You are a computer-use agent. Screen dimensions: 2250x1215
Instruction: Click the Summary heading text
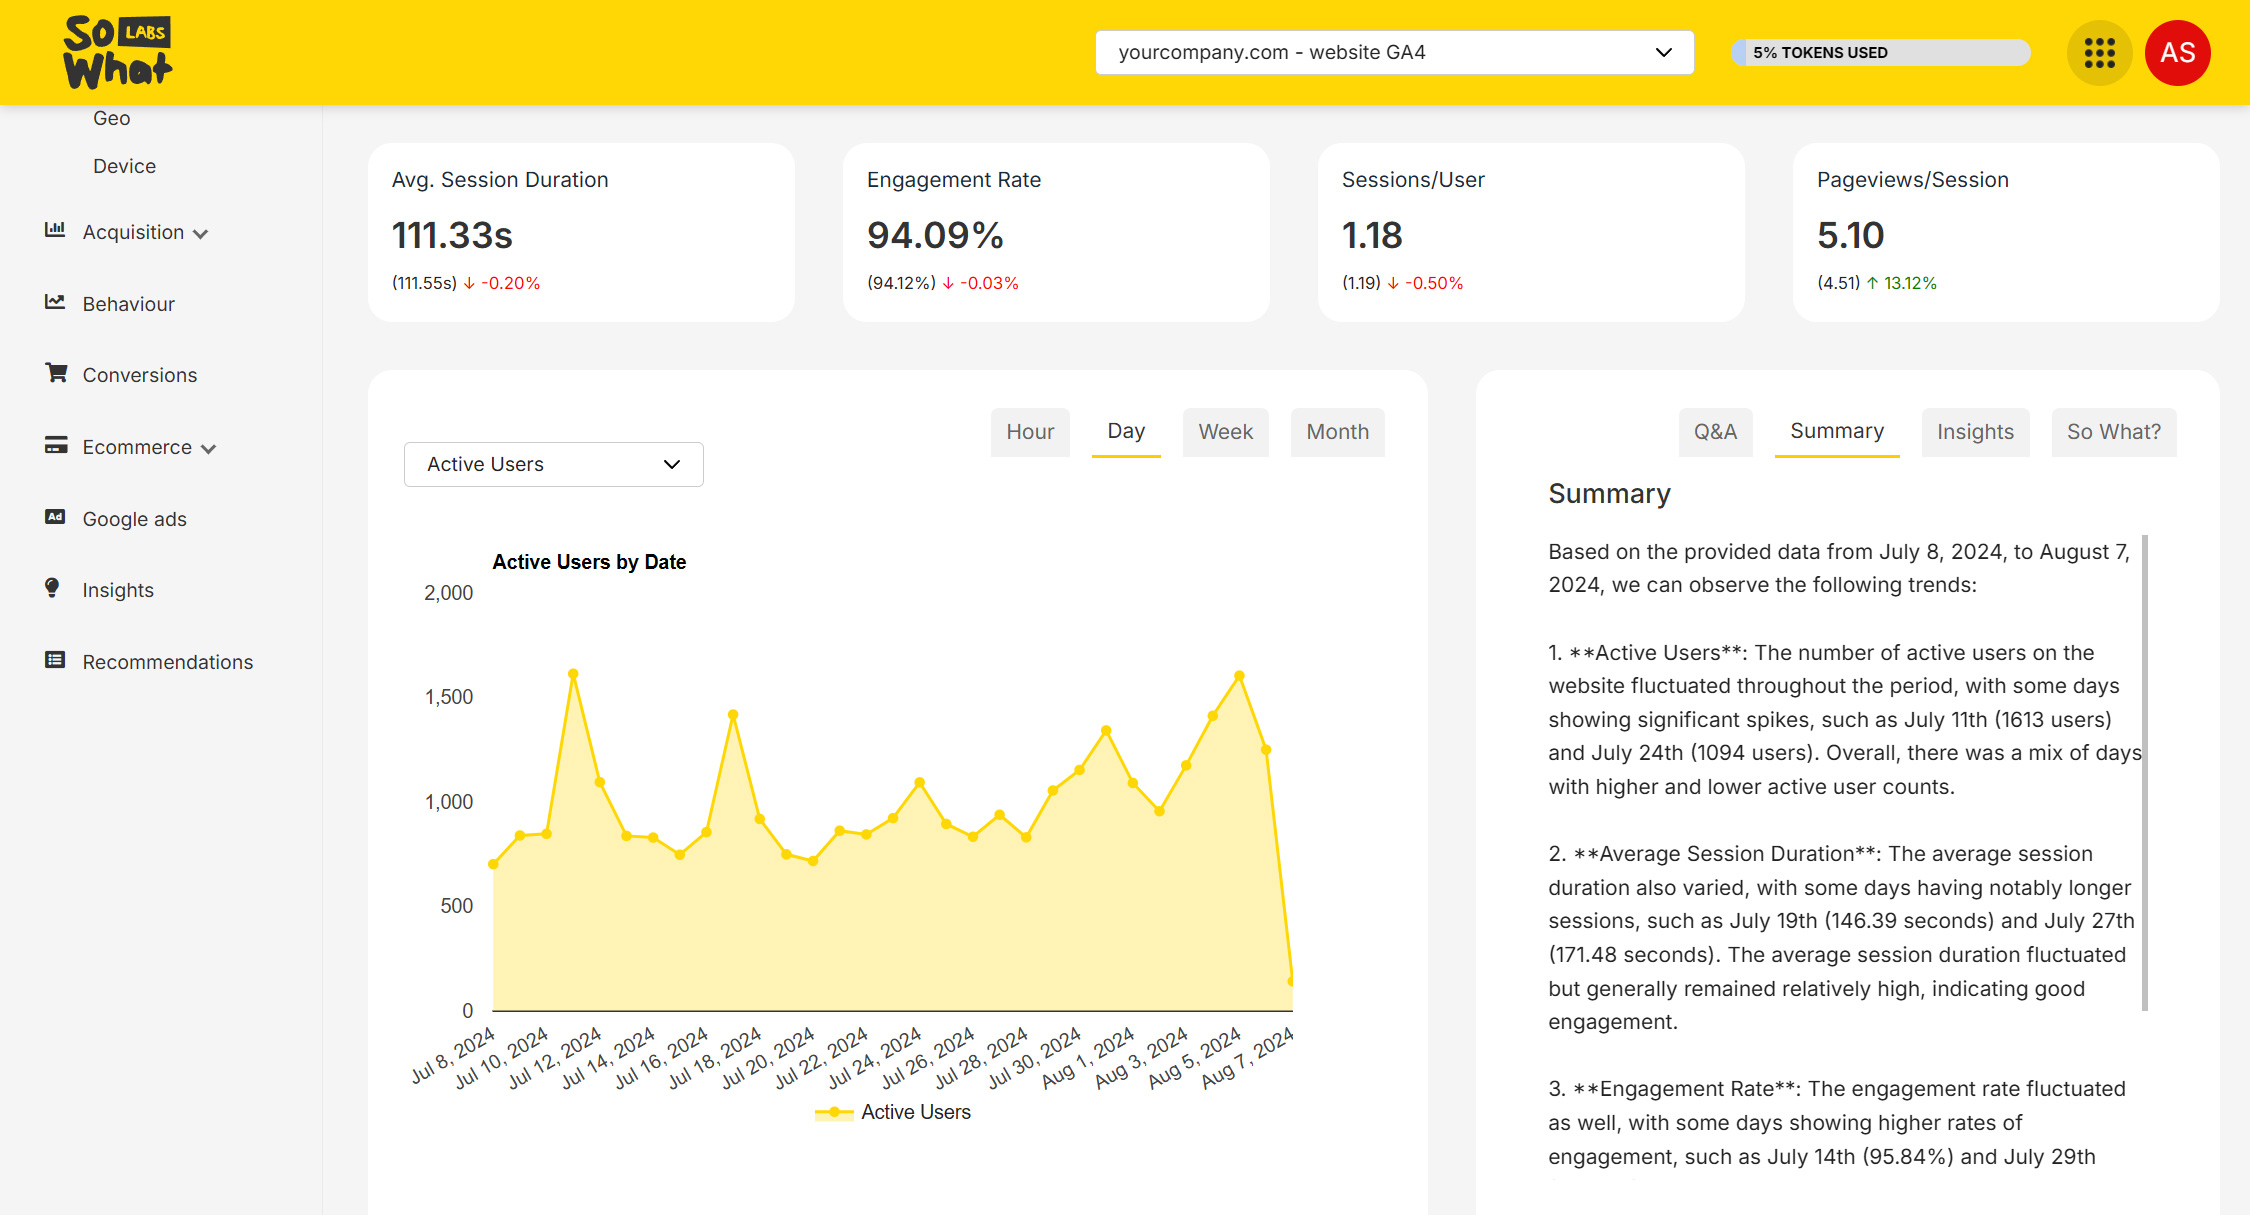[x=1609, y=494]
